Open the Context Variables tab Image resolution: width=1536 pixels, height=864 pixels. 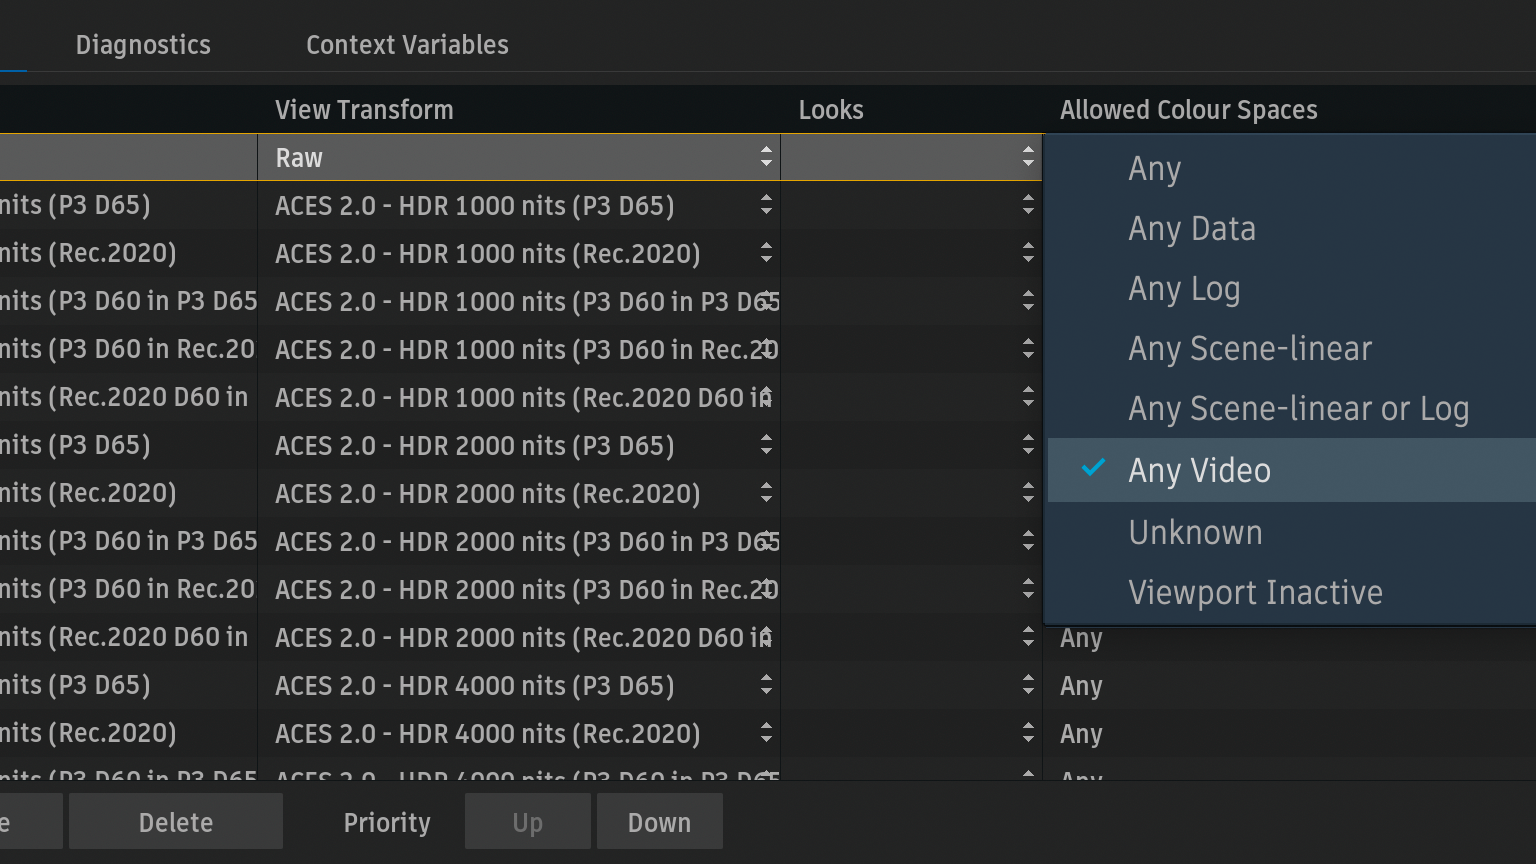tap(407, 45)
